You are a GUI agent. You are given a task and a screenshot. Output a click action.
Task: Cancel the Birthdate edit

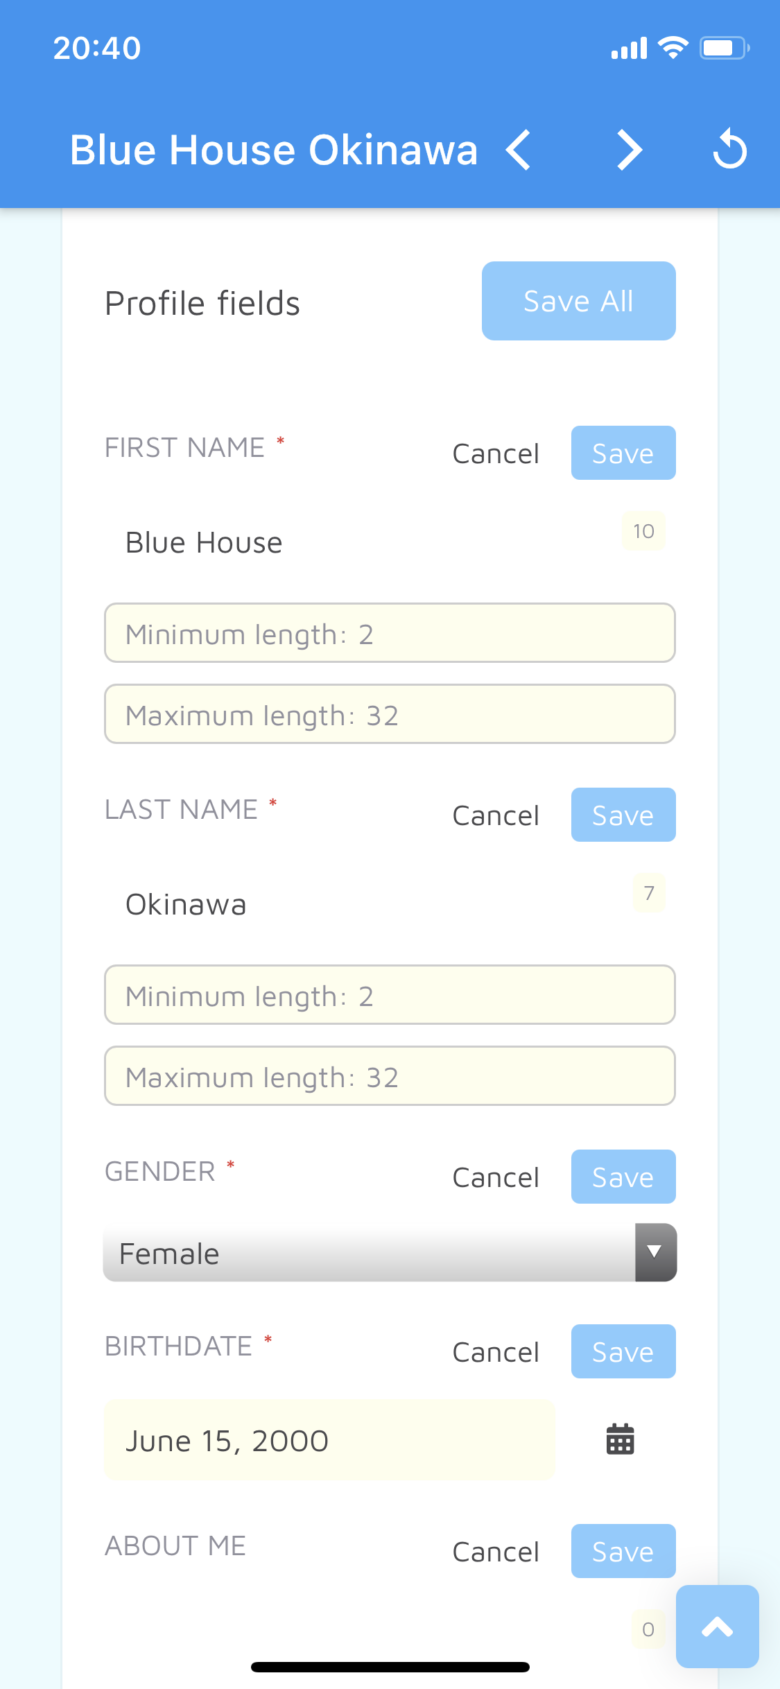496,1352
